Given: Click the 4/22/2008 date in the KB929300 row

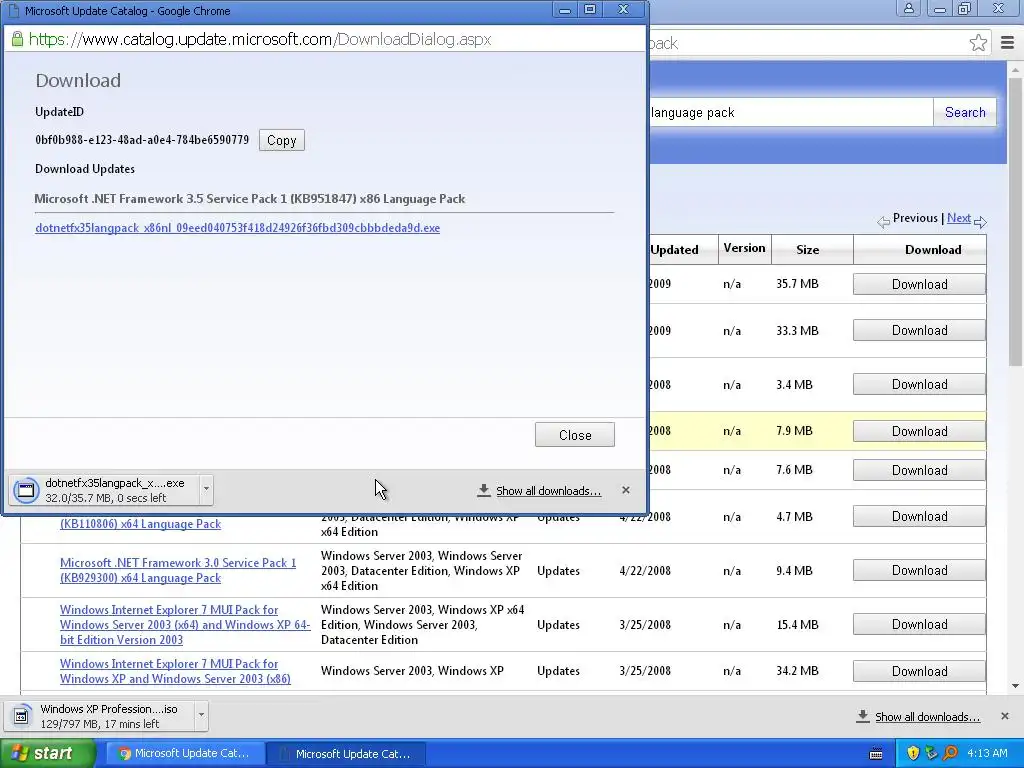Looking at the screenshot, I should pyautogui.click(x=645, y=571).
